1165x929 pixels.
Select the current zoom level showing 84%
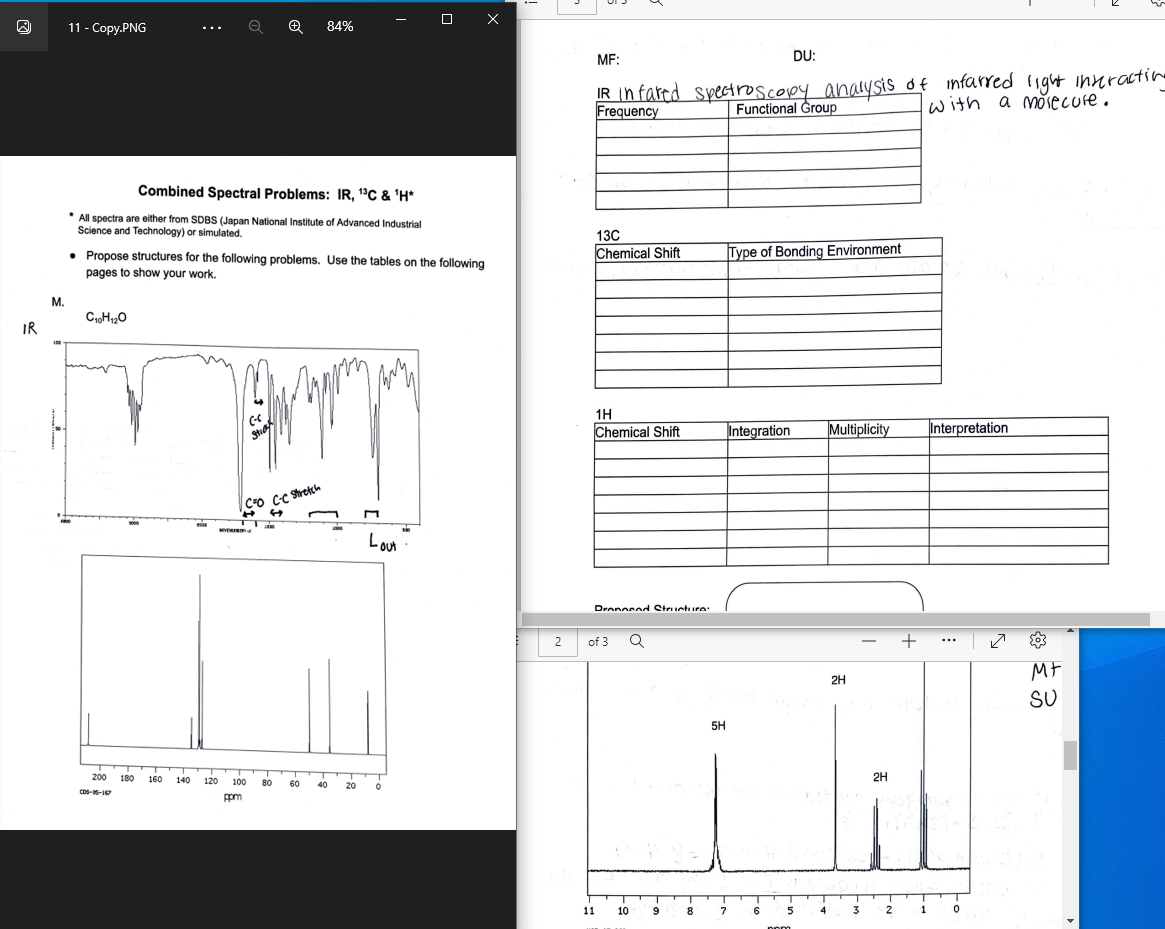click(x=340, y=26)
